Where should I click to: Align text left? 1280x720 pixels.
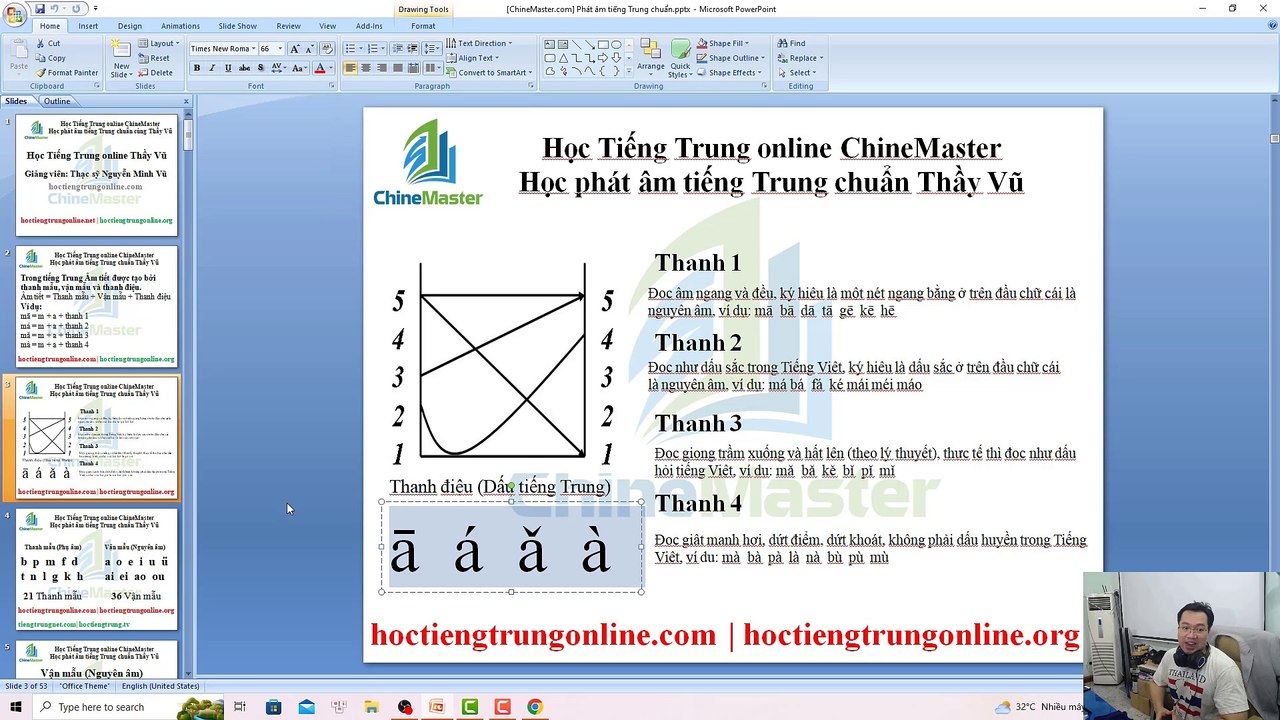(x=350, y=68)
